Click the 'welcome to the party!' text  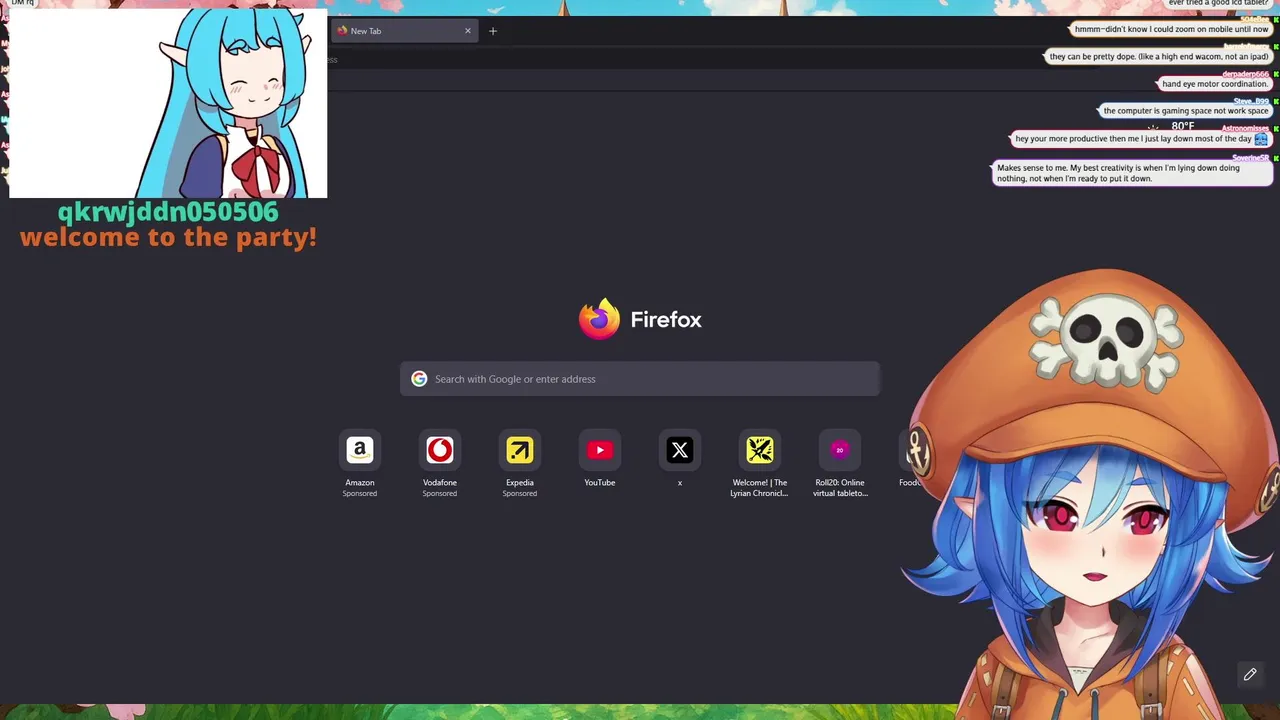click(168, 237)
